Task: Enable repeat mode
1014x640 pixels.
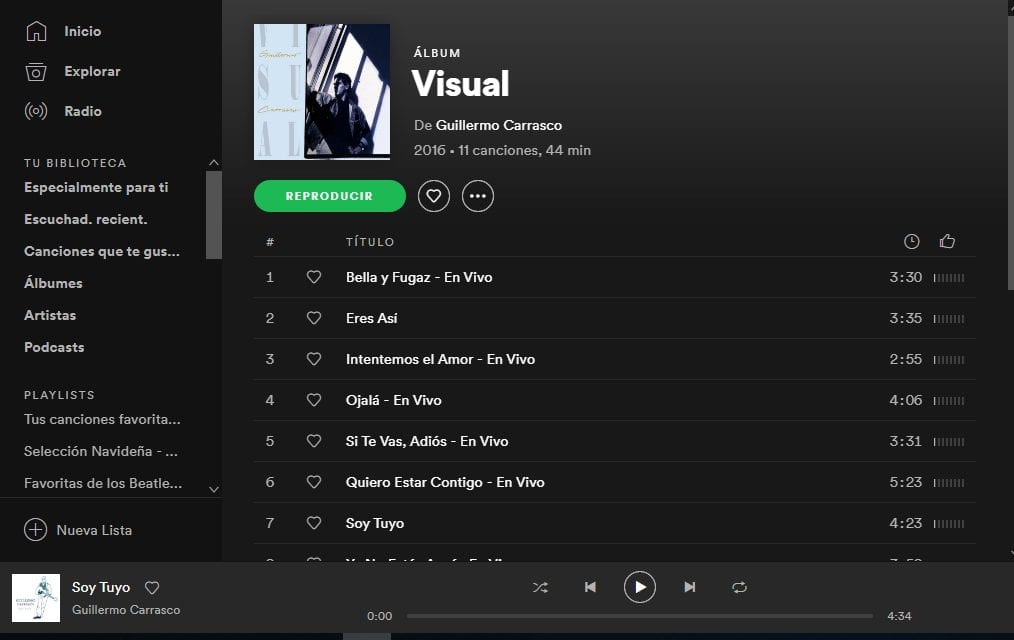Action: tap(739, 588)
